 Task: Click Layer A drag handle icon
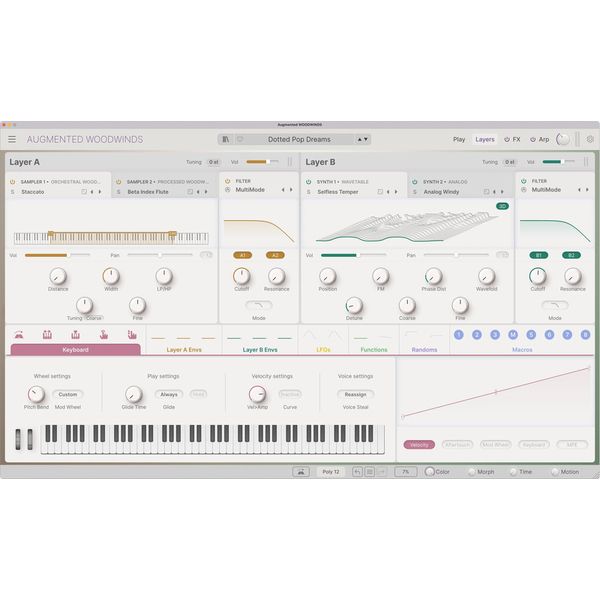point(290,162)
